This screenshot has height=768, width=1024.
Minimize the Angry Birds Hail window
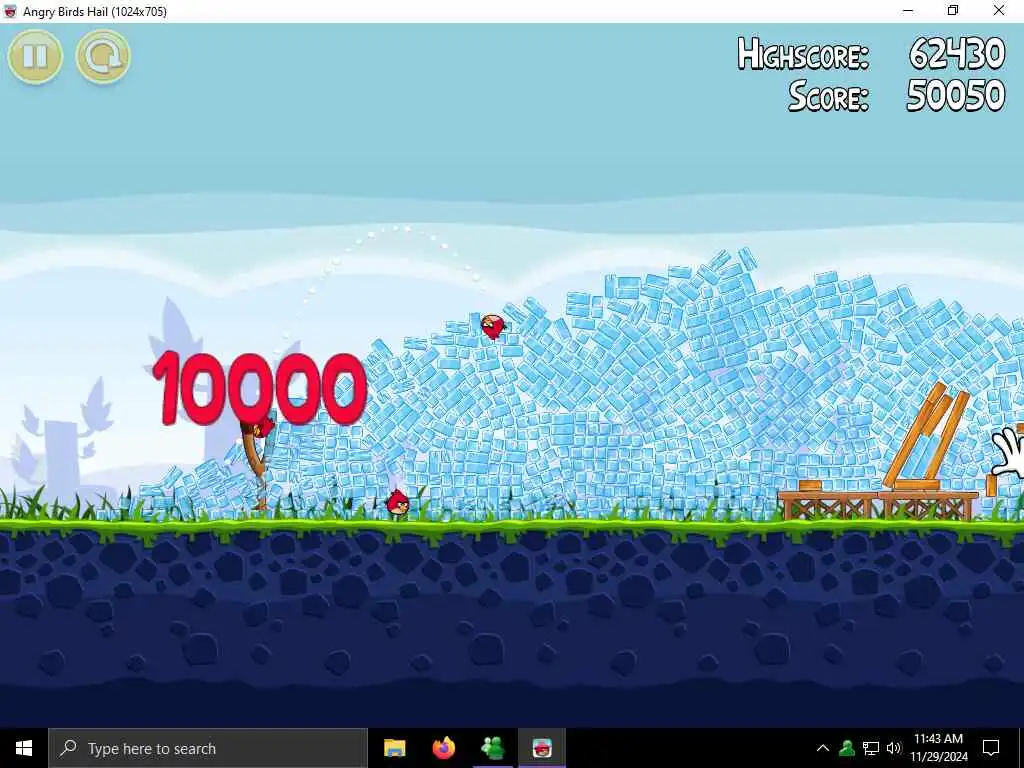(x=908, y=11)
